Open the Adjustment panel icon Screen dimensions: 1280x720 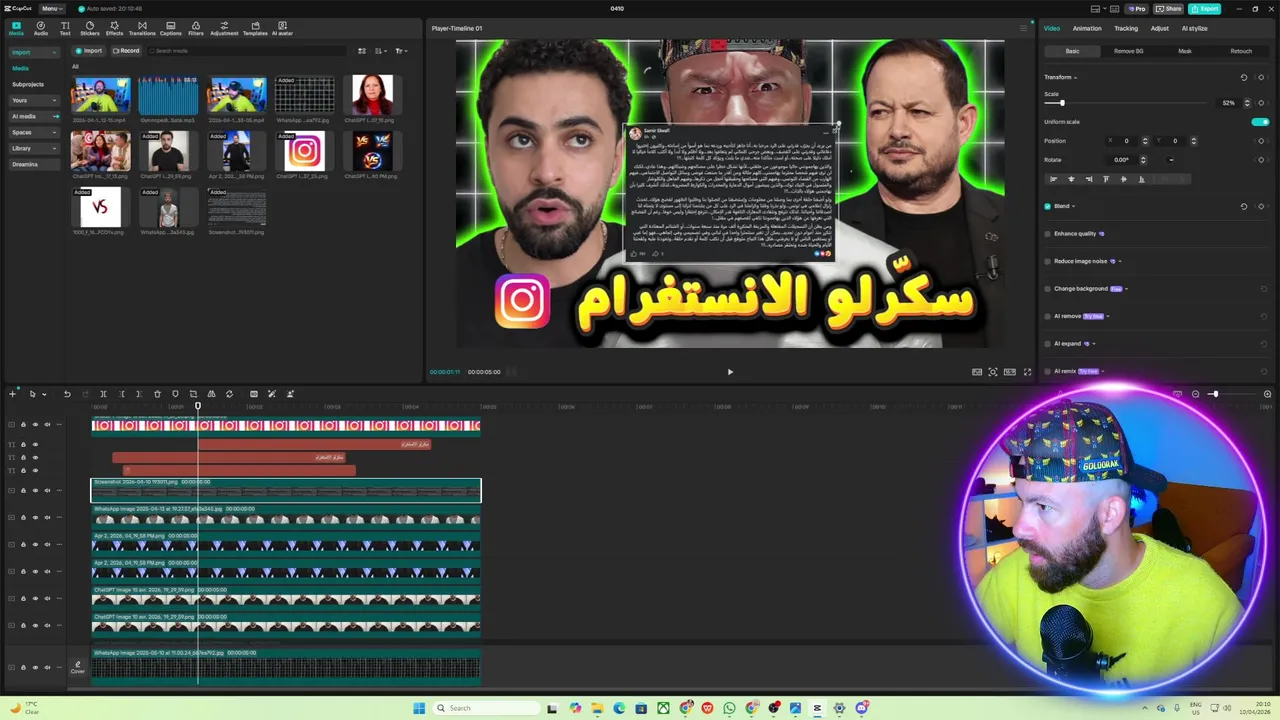(224, 28)
